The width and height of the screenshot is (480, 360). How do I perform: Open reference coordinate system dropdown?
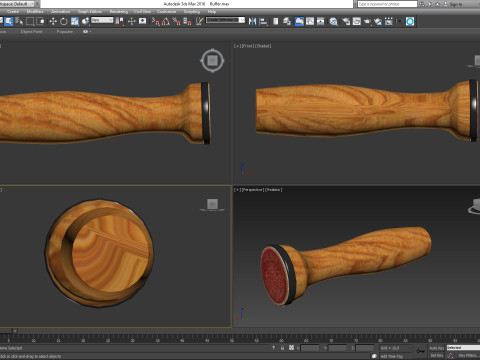102,20
